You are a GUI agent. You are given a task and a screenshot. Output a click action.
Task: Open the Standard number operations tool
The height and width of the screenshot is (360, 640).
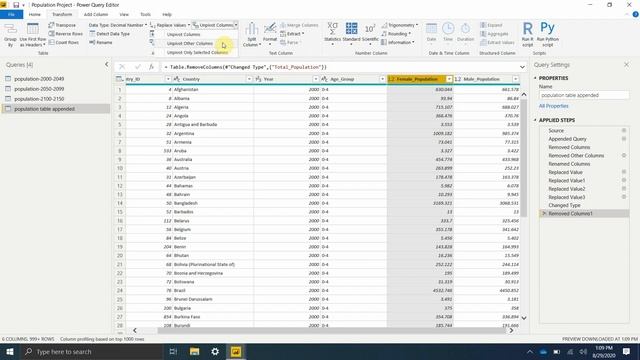(351, 33)
